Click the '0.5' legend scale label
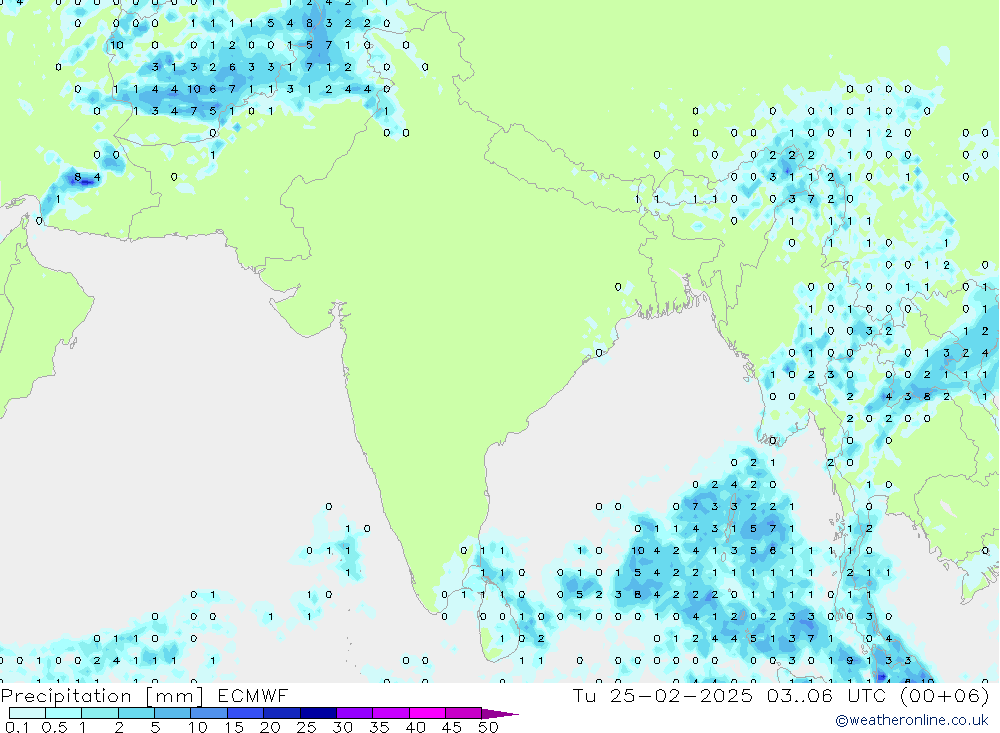This screenshot has height=733, width=1000. point(54,727)
